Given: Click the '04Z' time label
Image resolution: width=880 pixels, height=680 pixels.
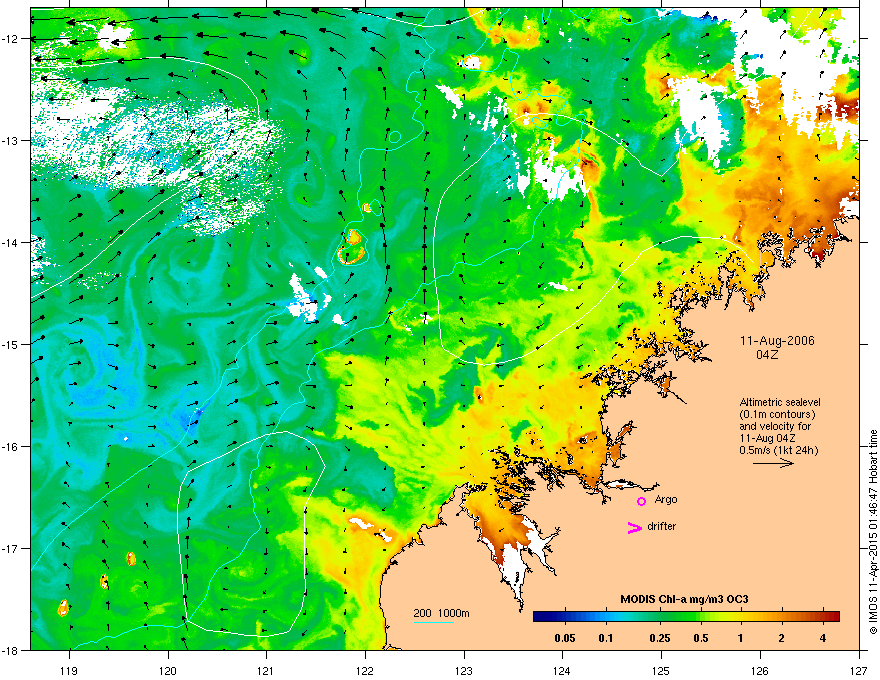Looking at the screenshot, I should pyautogui.click(x=767, y=355).
